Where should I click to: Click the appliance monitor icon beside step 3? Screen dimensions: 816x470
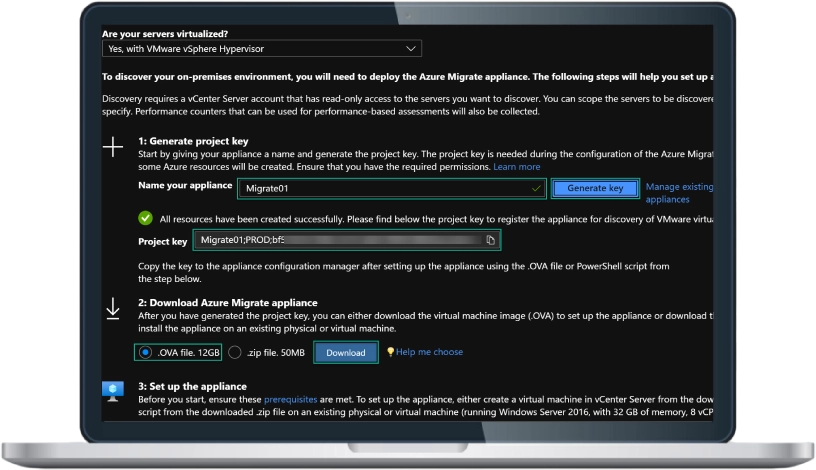pyautogui.click(x=113, y=391)
